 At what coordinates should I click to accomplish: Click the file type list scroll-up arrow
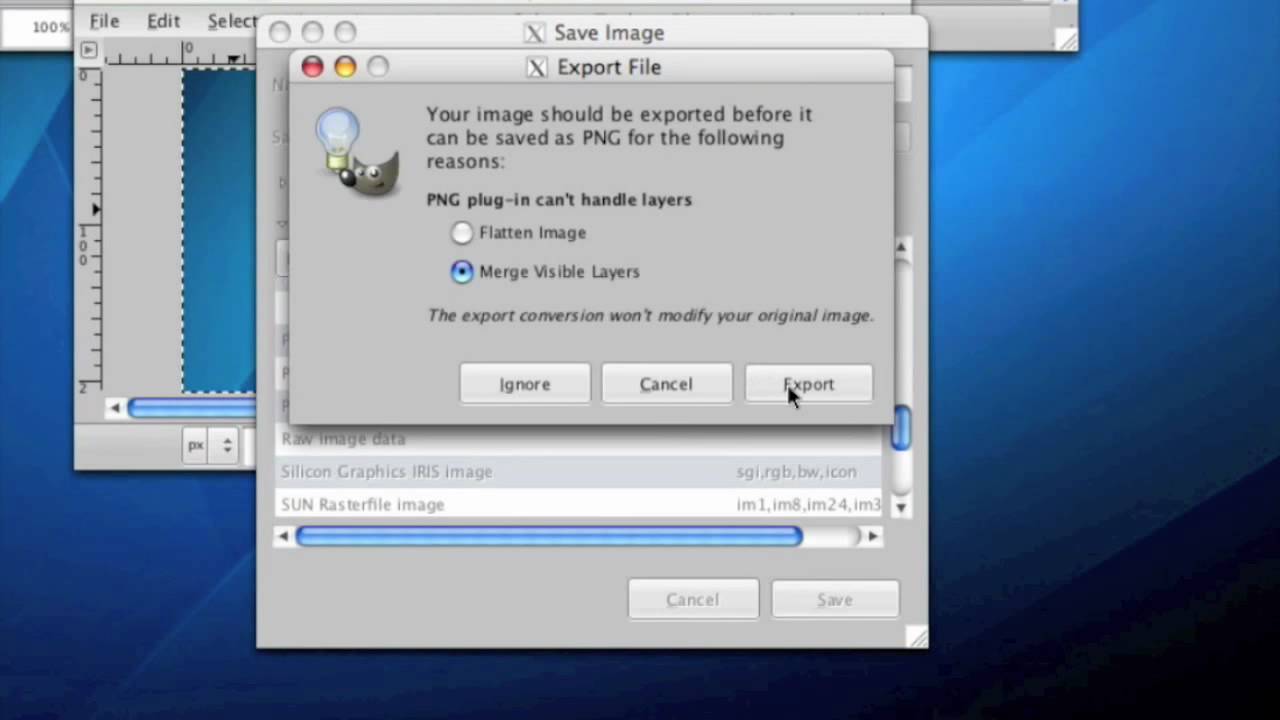901,247
